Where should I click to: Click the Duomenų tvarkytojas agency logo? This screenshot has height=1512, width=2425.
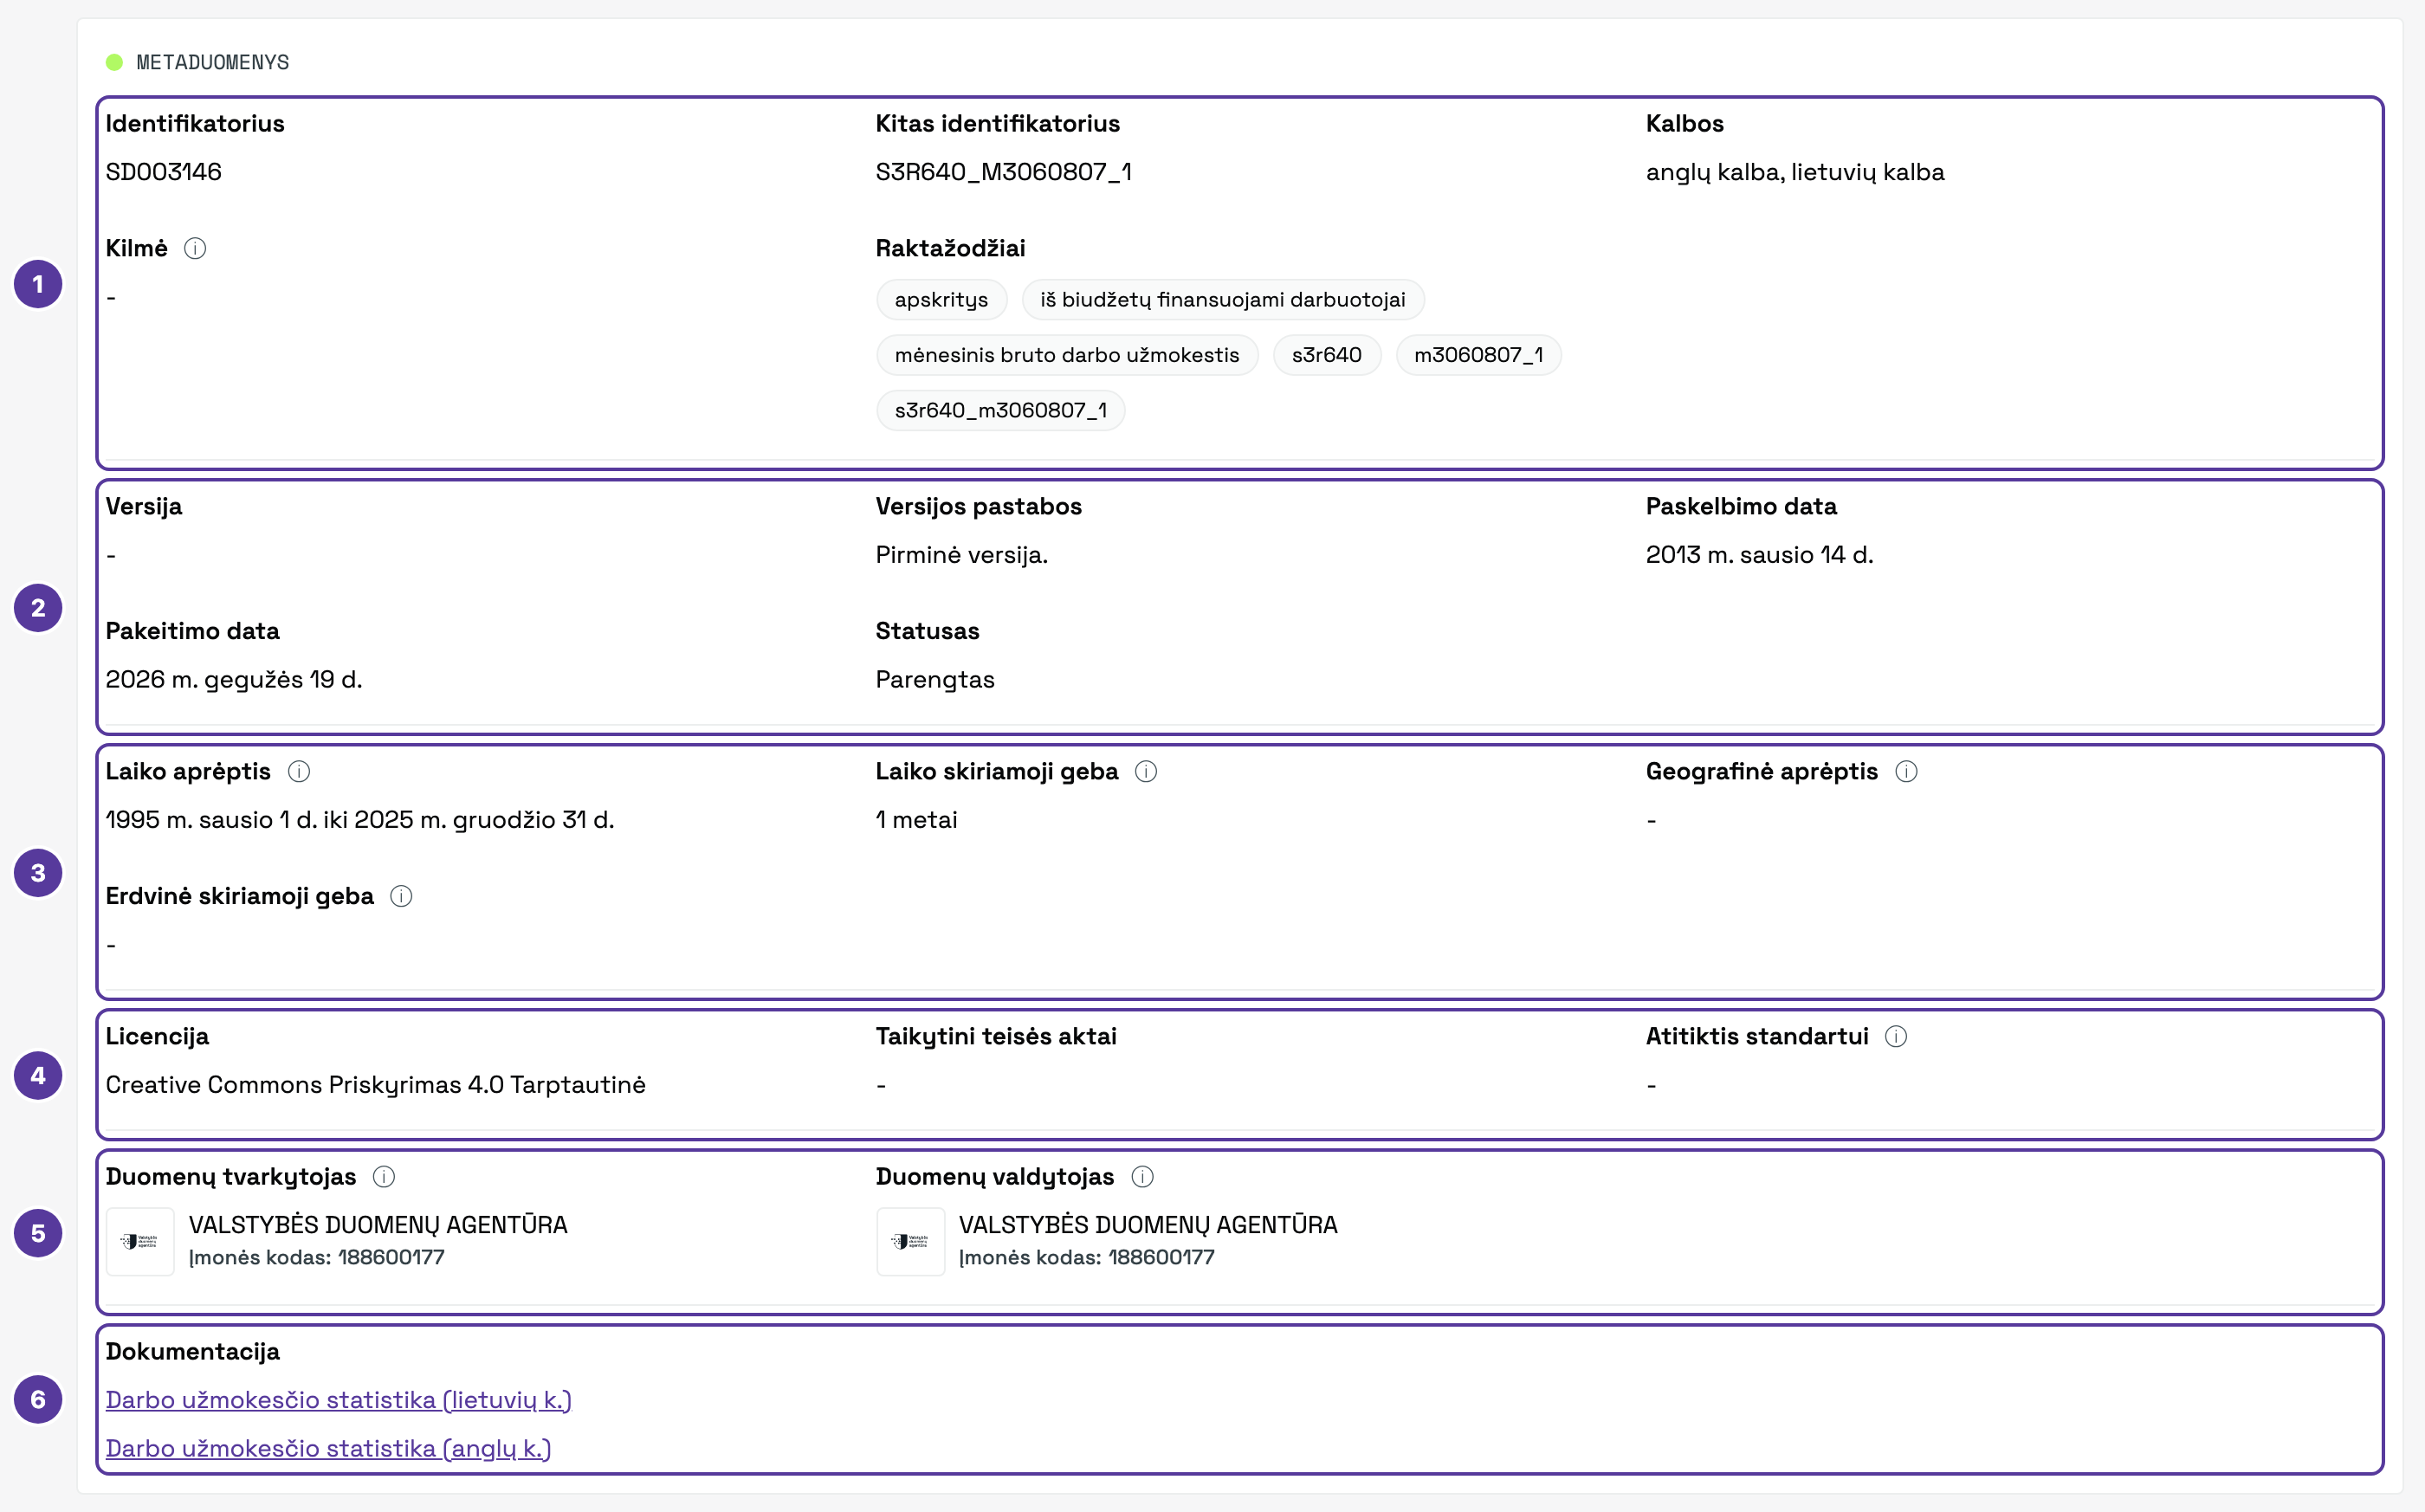[x=140, y=1241]
